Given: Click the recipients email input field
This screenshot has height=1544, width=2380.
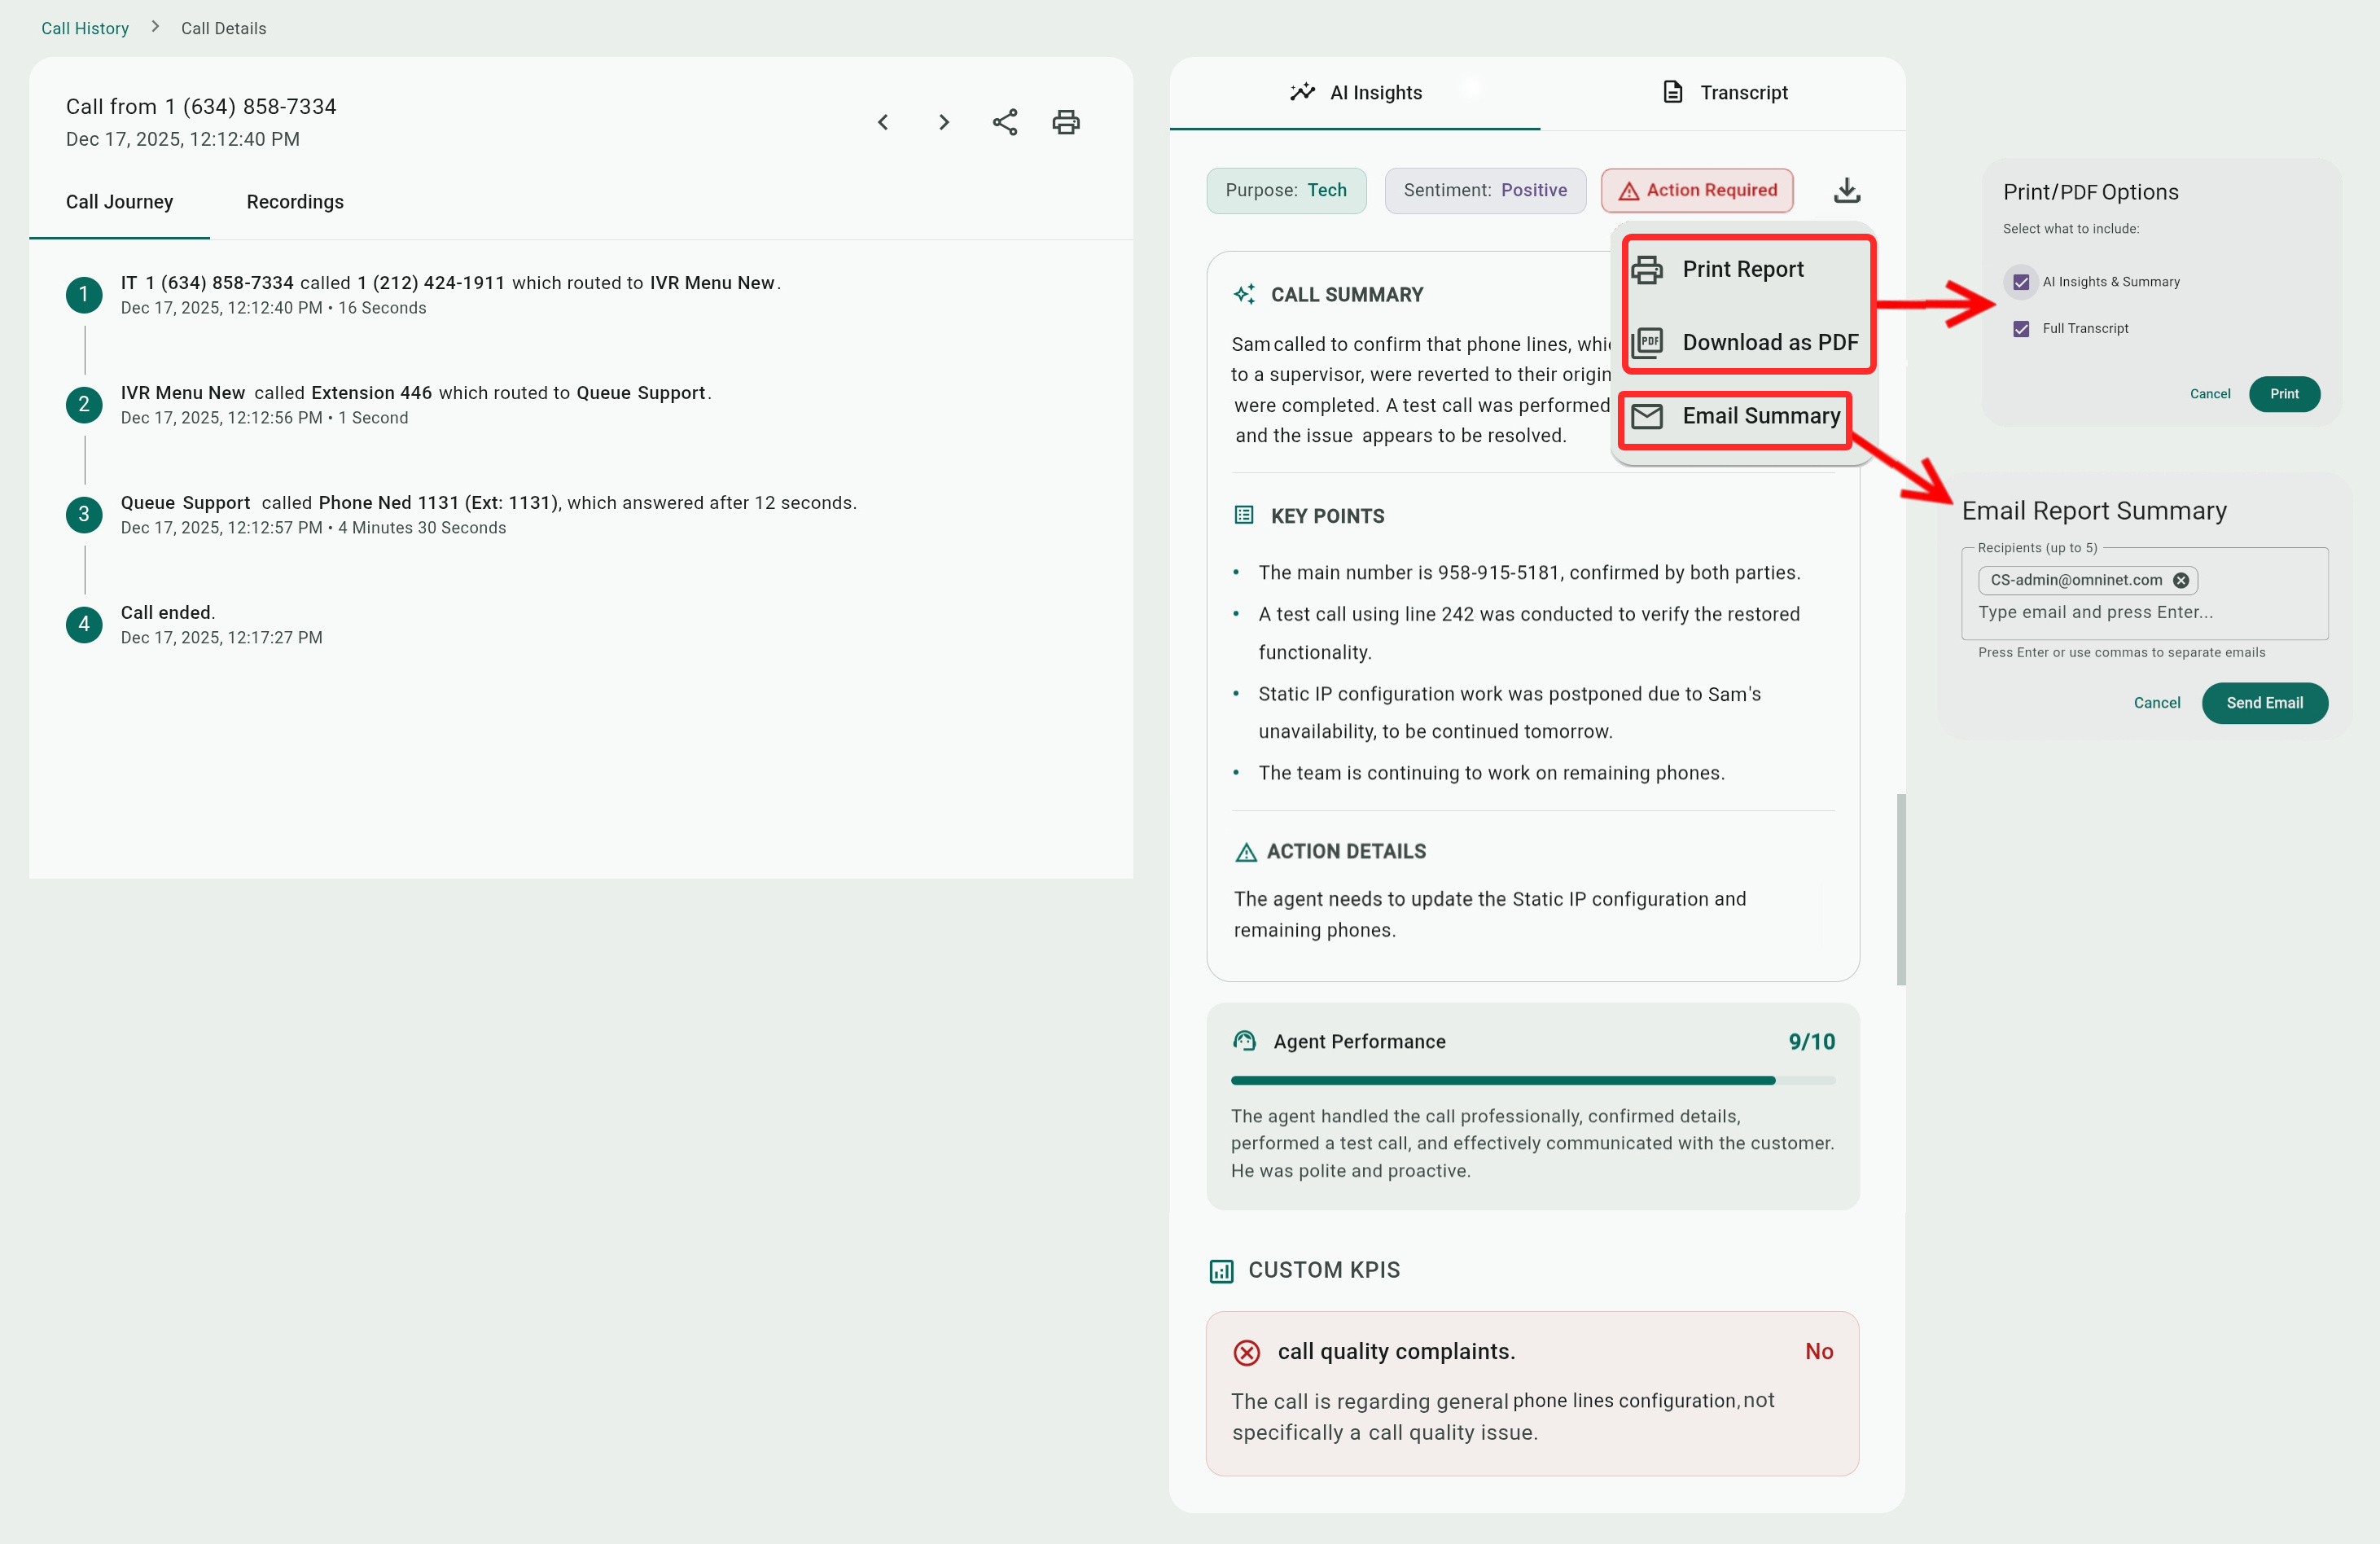Looking at the screenshot, I should 2095,612.
